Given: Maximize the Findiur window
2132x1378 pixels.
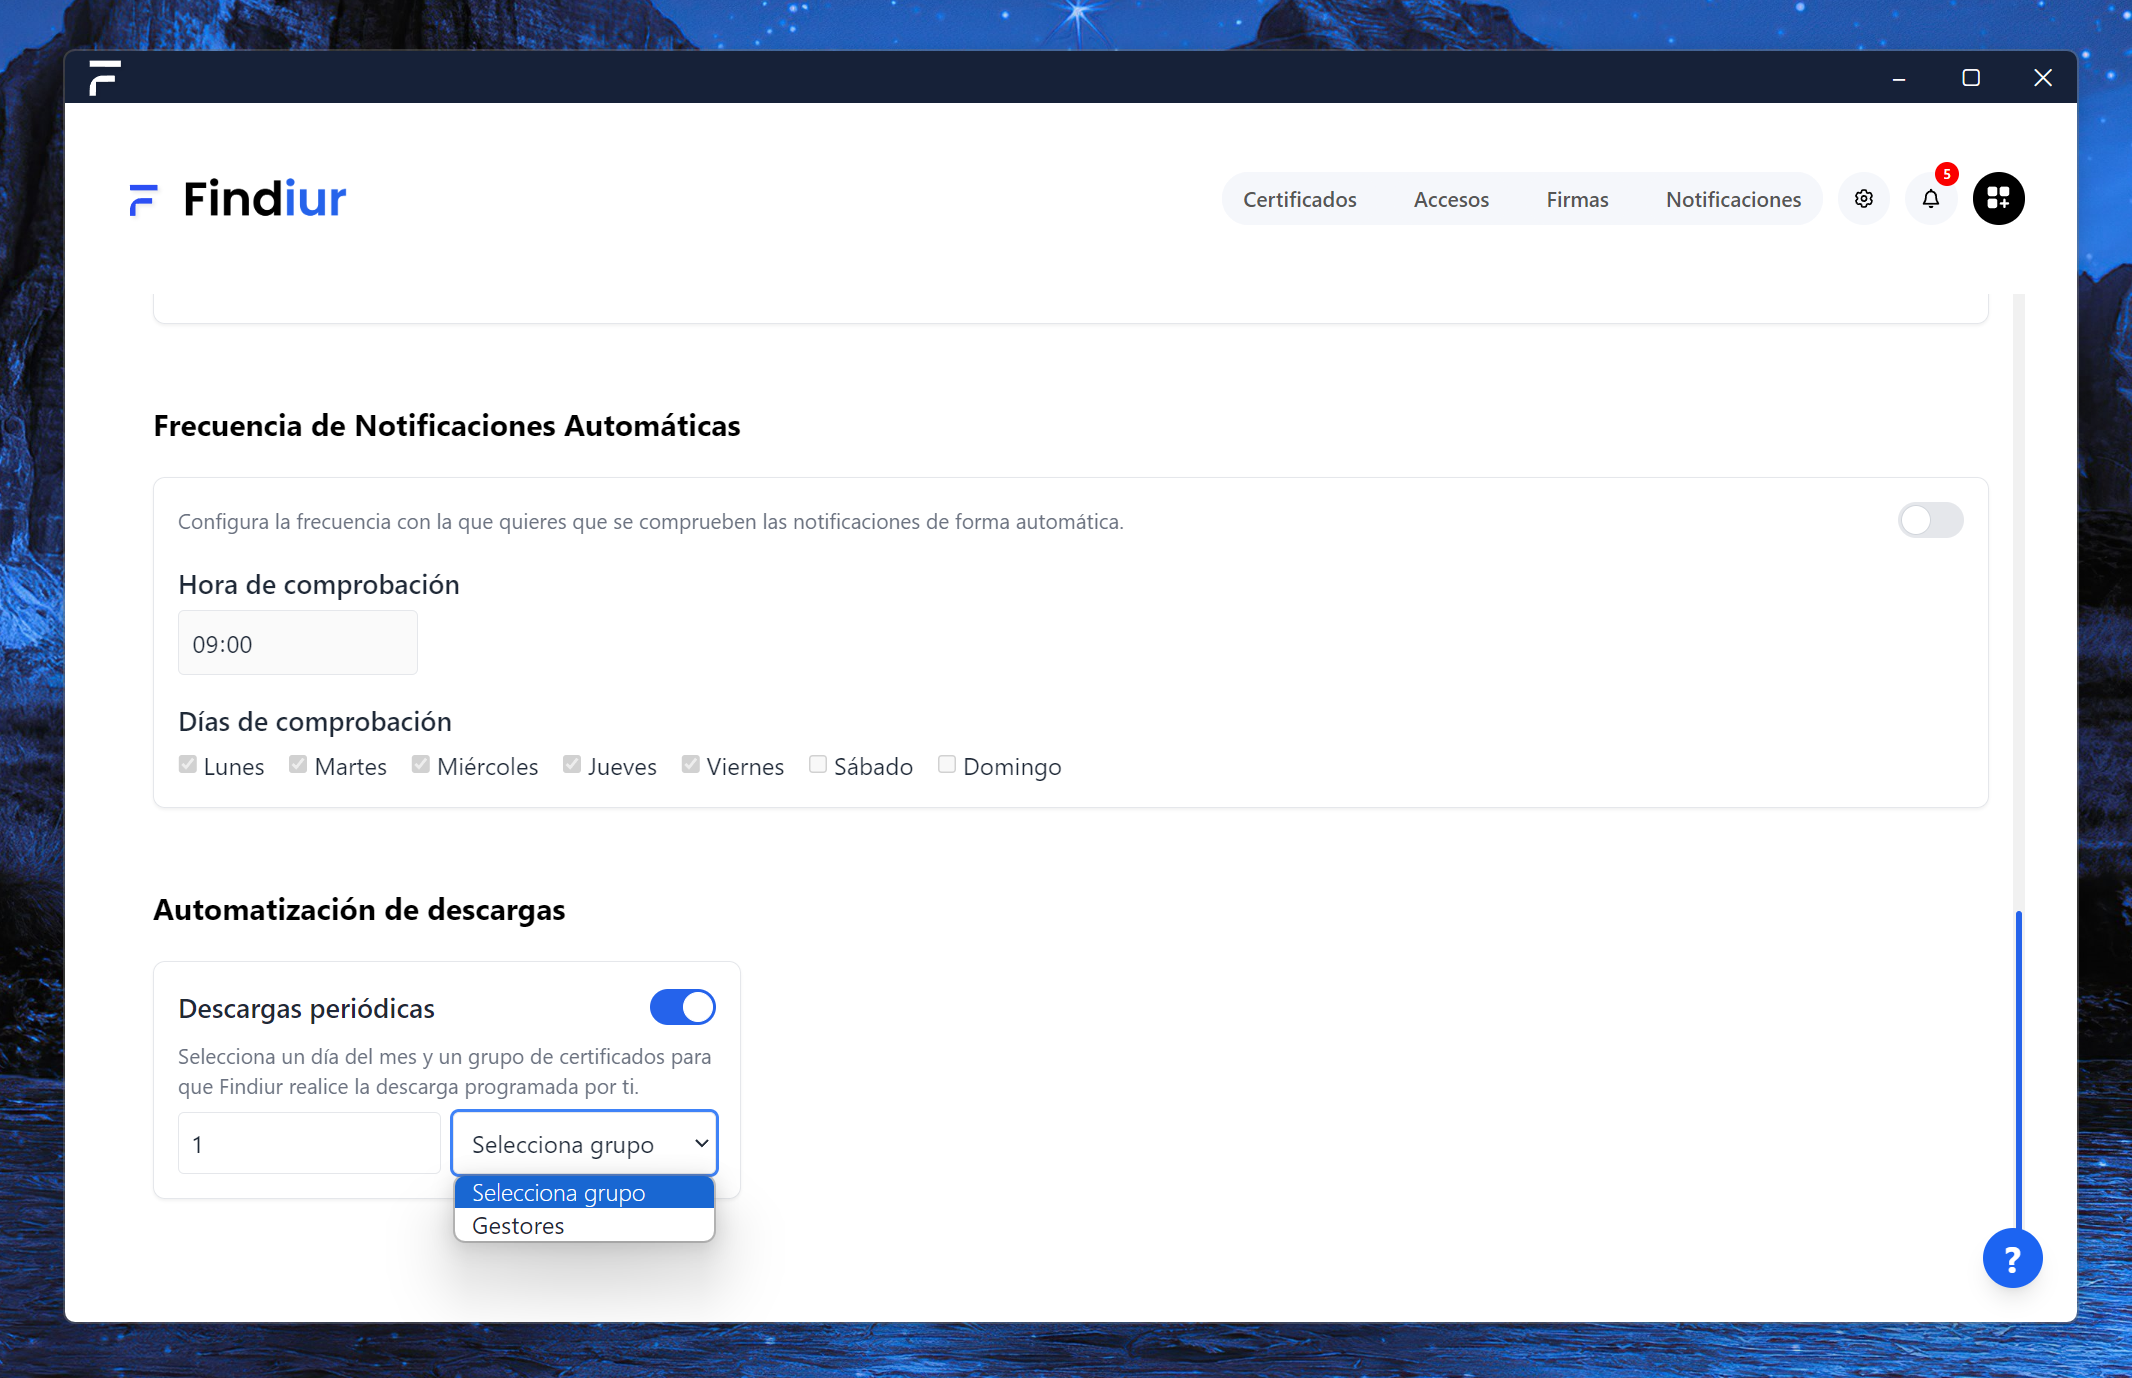Looking at the screenshot, I should [x=1970, y=78].
